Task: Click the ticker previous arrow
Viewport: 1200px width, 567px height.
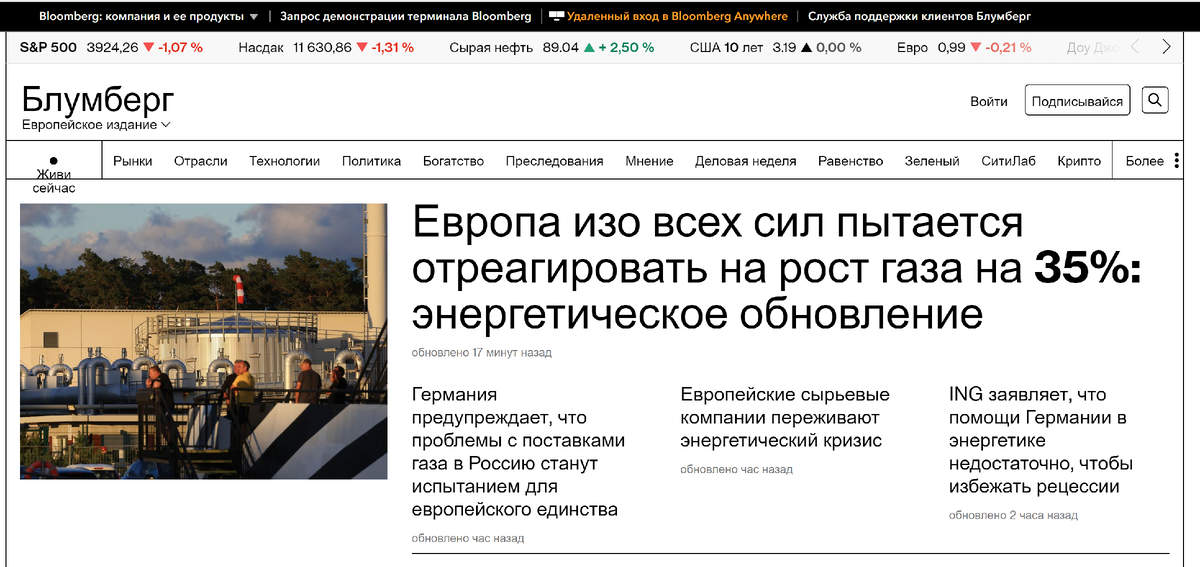Action: [x=1135, y=47]
